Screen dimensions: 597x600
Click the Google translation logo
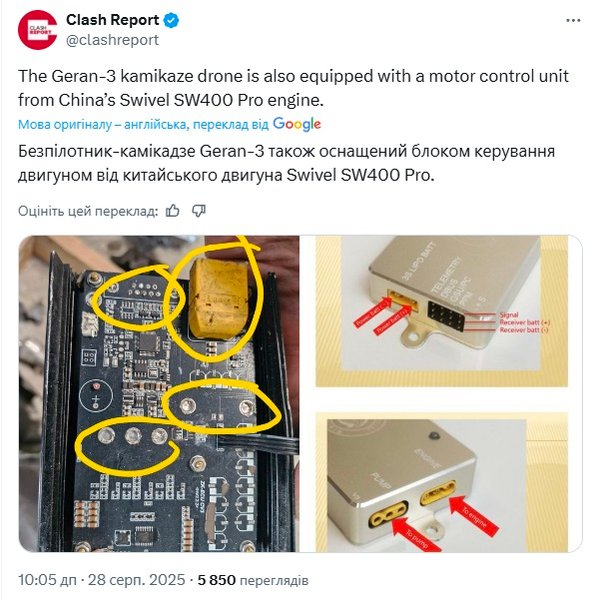coord(297,124)
